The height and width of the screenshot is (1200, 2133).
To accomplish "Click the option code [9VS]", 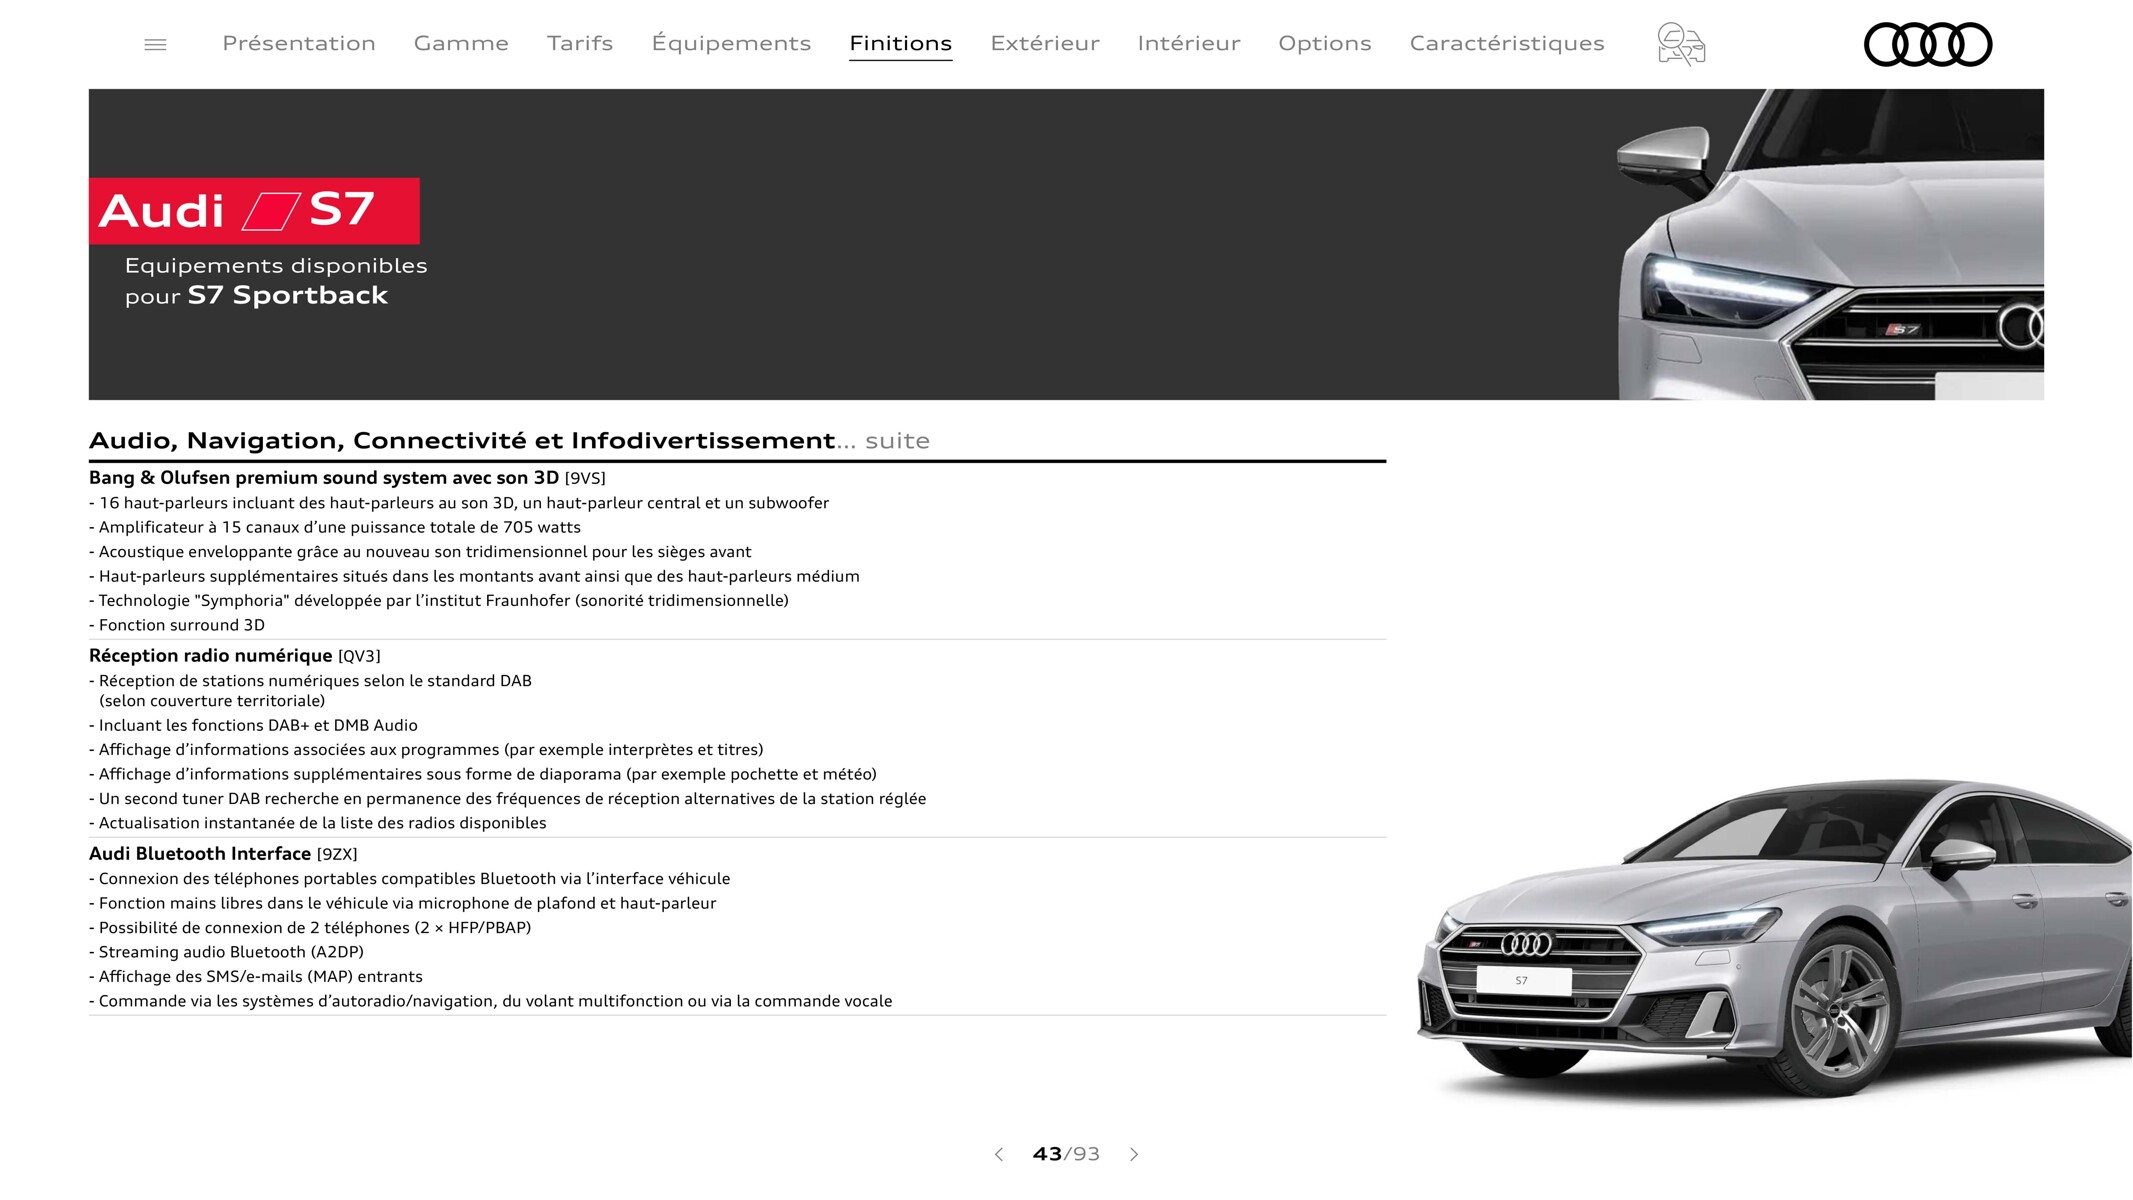I will 585,478.
